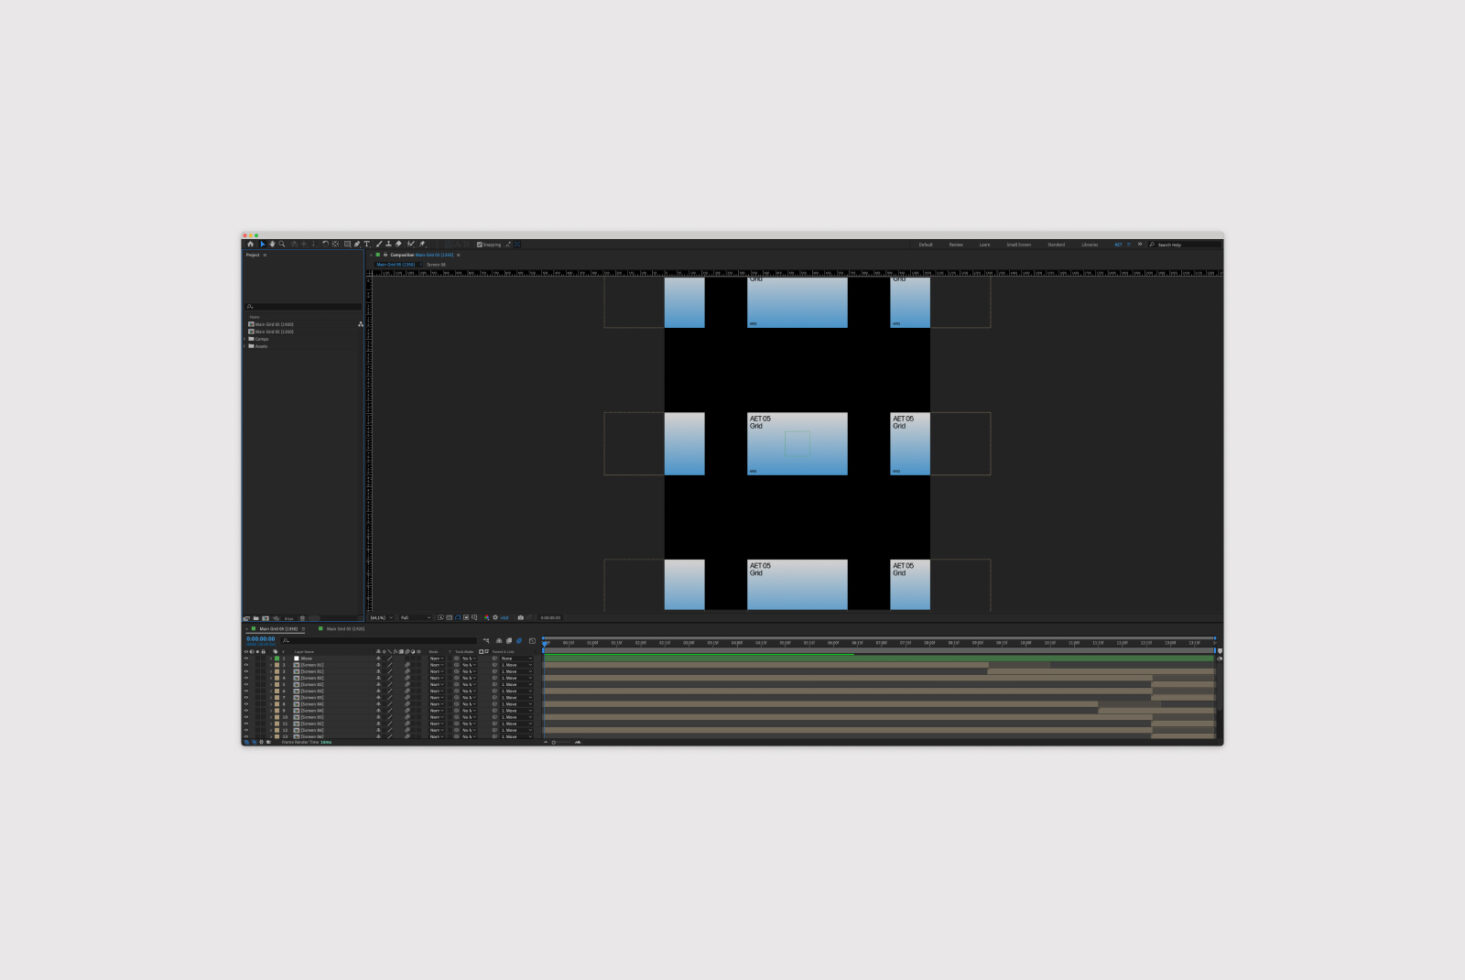Click the viewer footer timecode
The width and height of the screenshot is (1465, 980).
pos(550,618)
